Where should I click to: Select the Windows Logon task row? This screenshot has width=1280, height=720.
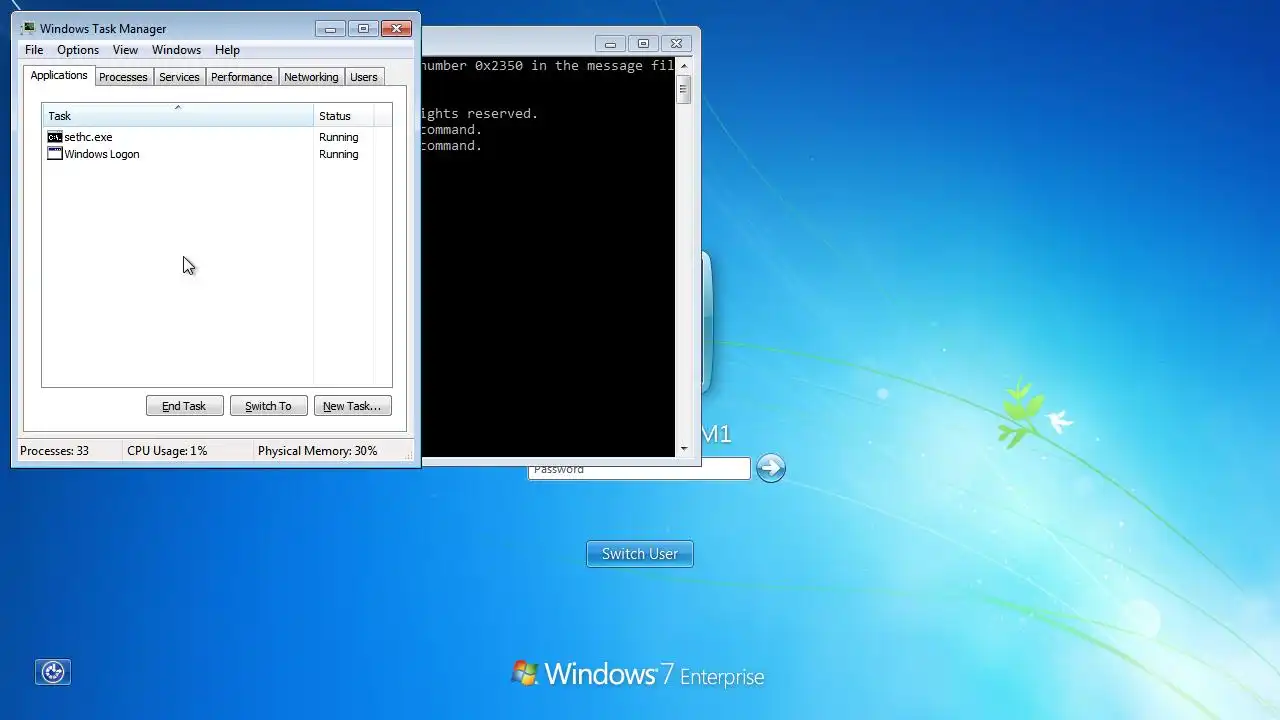click(210, 154)
